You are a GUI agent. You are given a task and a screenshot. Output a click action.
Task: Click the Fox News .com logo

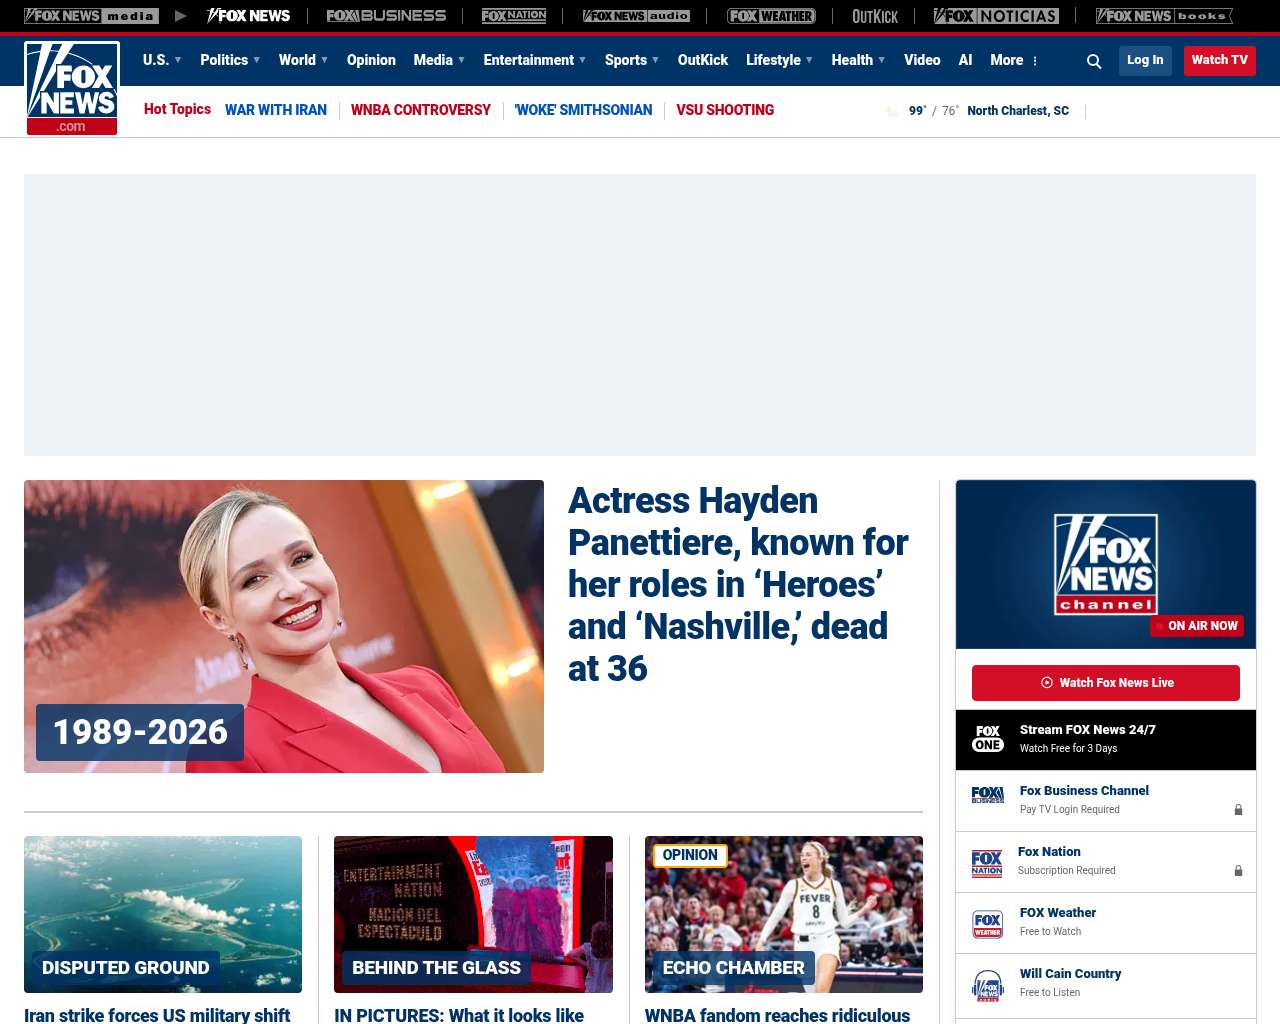click(x=72, y=88)
